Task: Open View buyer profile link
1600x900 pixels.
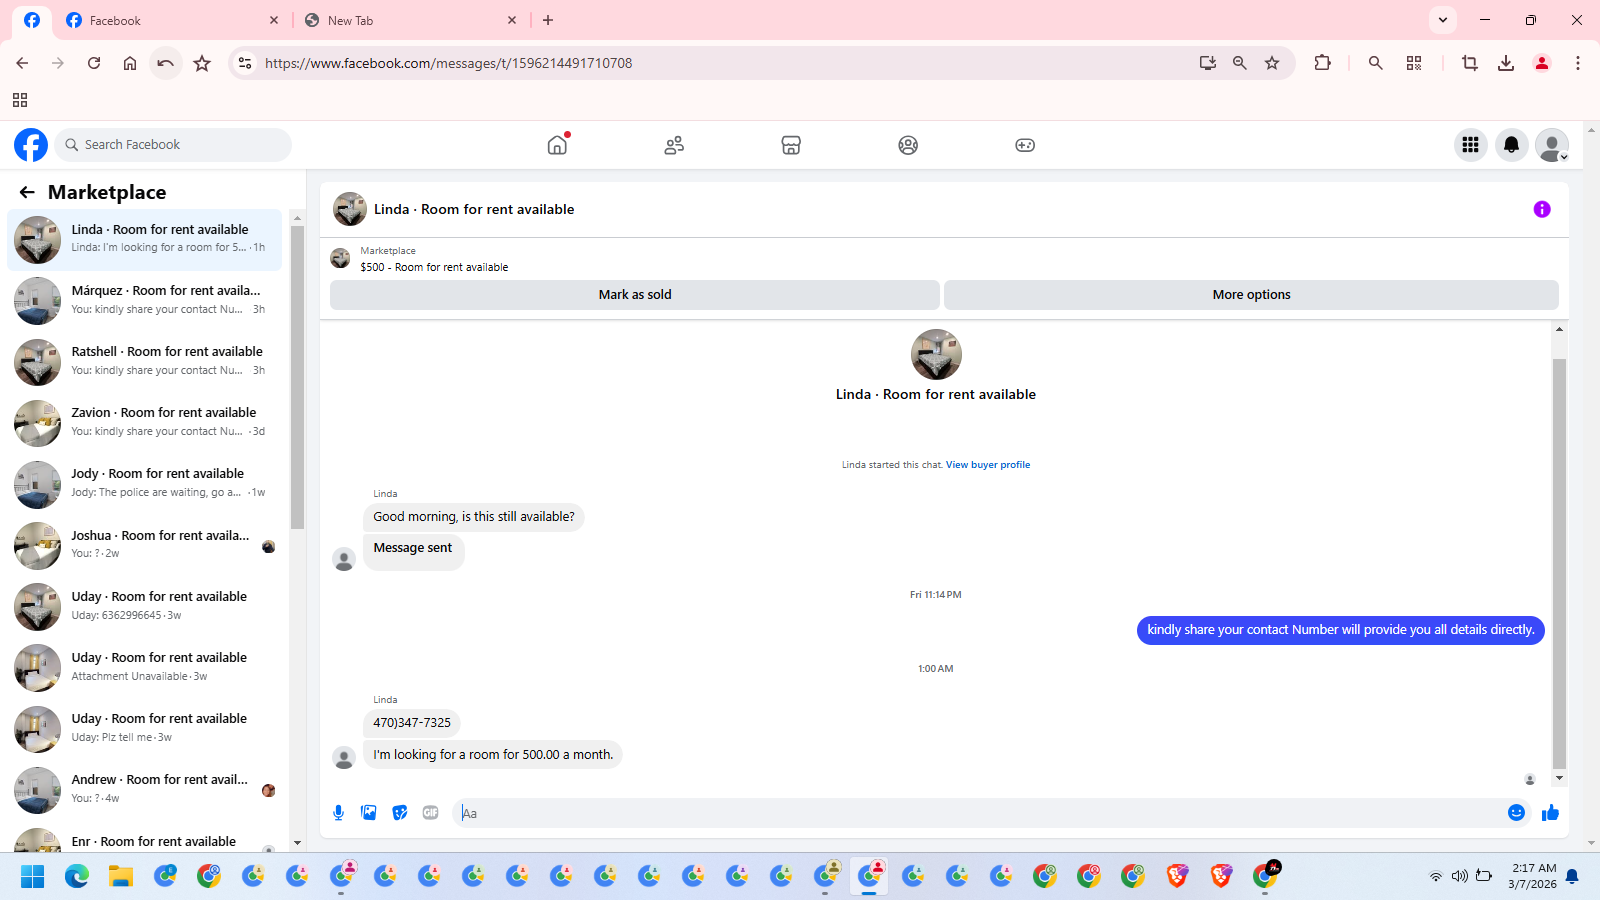Action: click(x=988, y=465)
